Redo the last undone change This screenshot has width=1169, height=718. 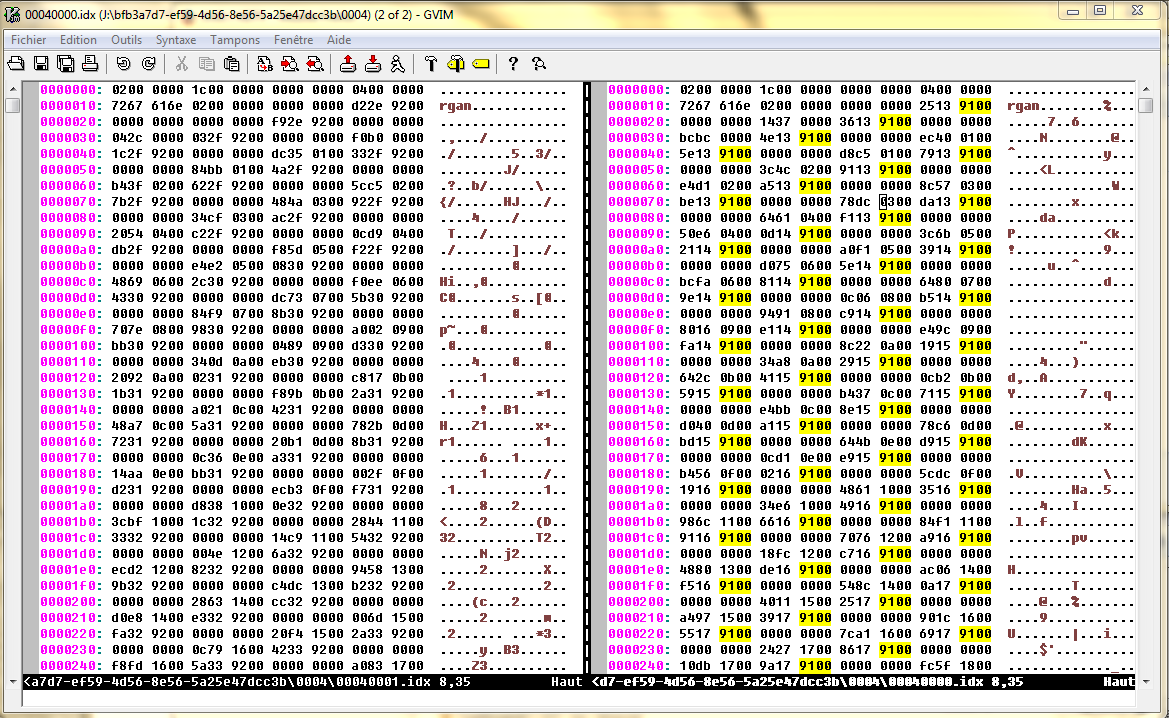tap(148, 64)
